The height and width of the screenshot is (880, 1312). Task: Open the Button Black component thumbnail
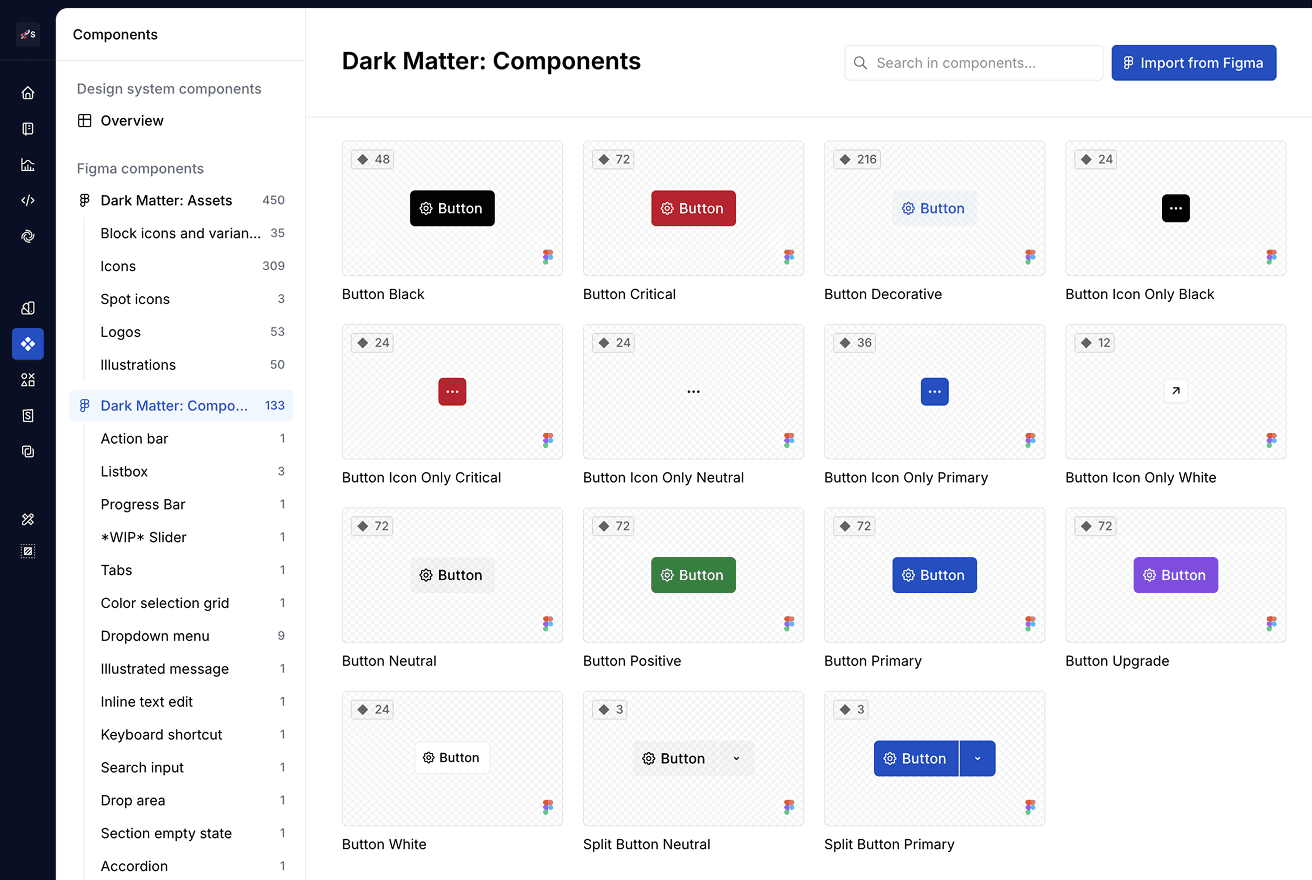[452, 208]
